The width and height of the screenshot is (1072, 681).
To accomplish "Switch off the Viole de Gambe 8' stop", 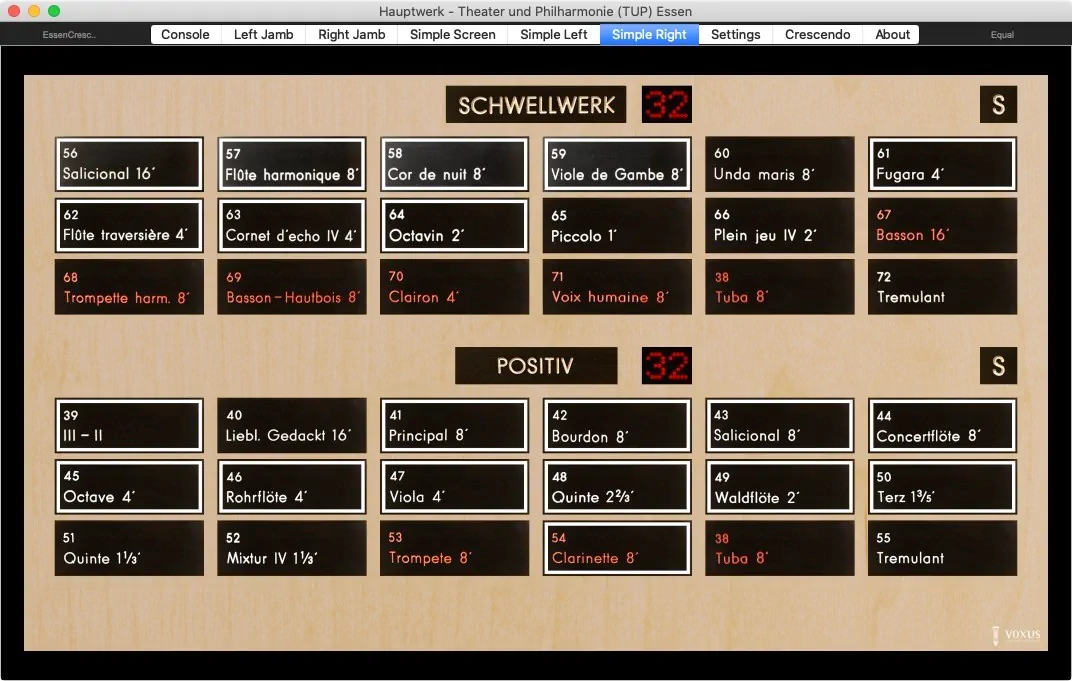I will click(x=617, y=164).
